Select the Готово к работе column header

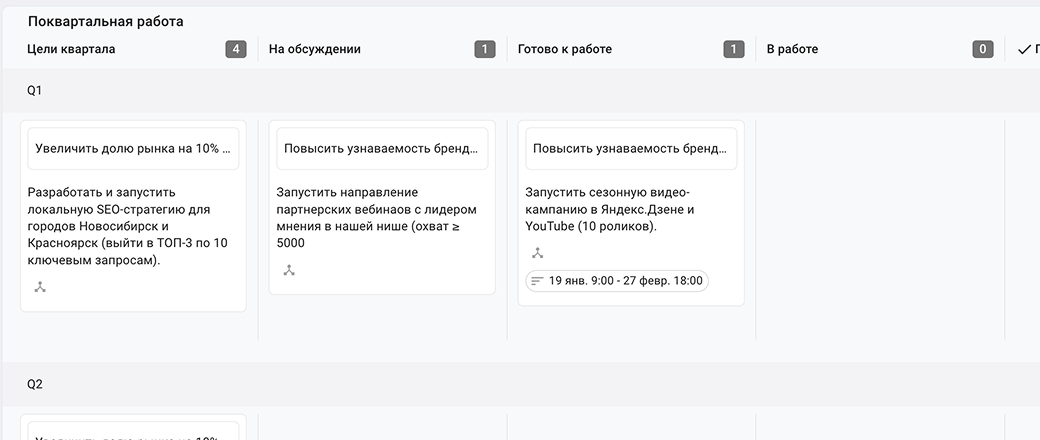[x=565, y=49]
